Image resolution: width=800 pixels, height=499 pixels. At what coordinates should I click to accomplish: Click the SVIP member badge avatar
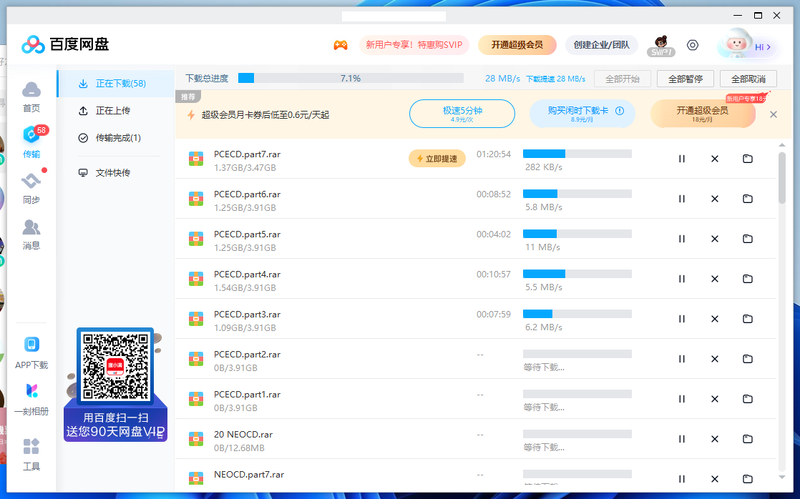click(661, 46)
